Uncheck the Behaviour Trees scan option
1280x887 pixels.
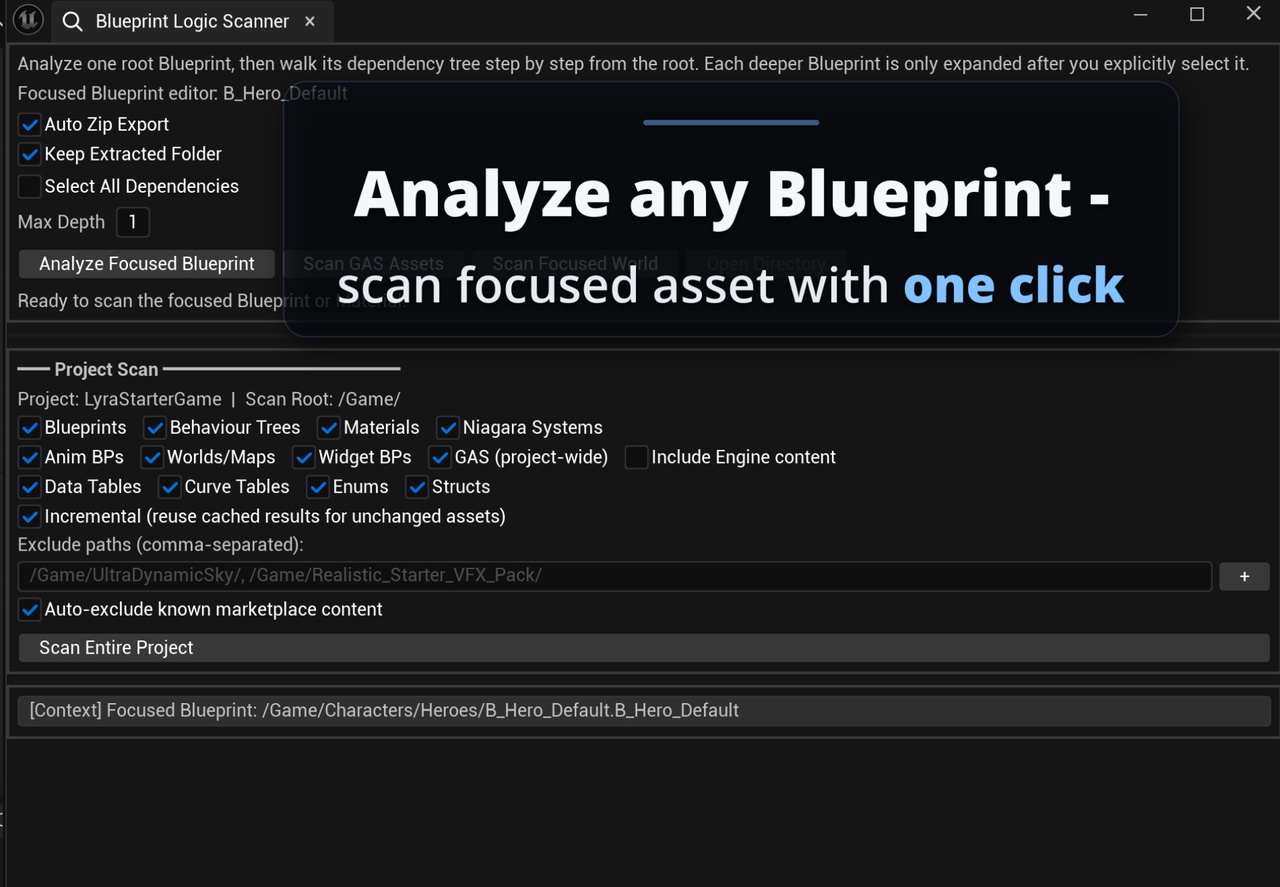tap(155, 428)
